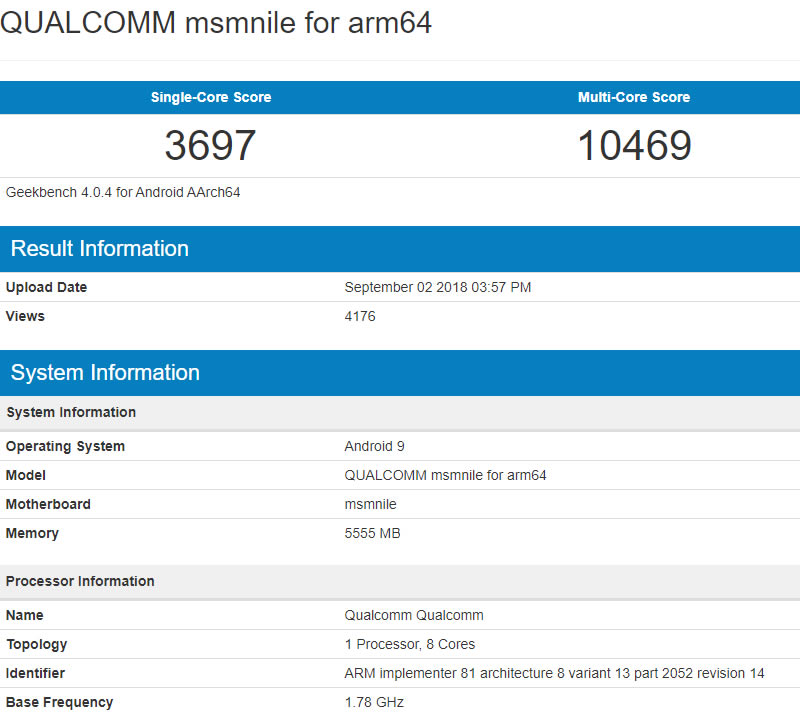Click the multi-core score value 10469
800x720 pixels.
click(x=634, y=146)
